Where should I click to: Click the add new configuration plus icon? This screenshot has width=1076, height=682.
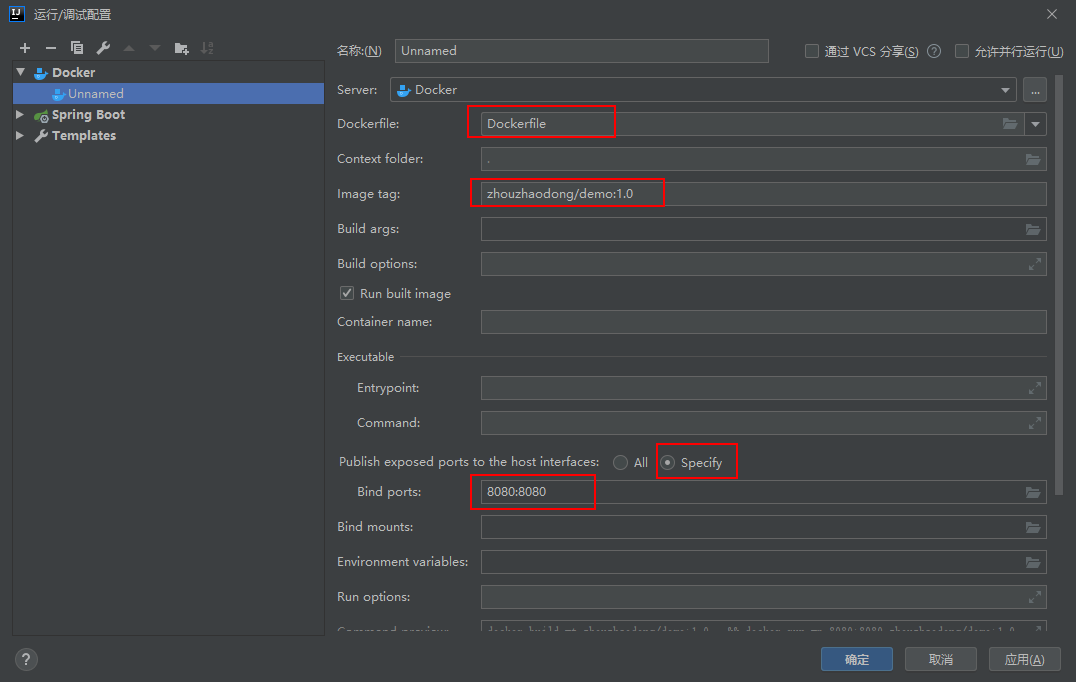[x=25, y=48]
